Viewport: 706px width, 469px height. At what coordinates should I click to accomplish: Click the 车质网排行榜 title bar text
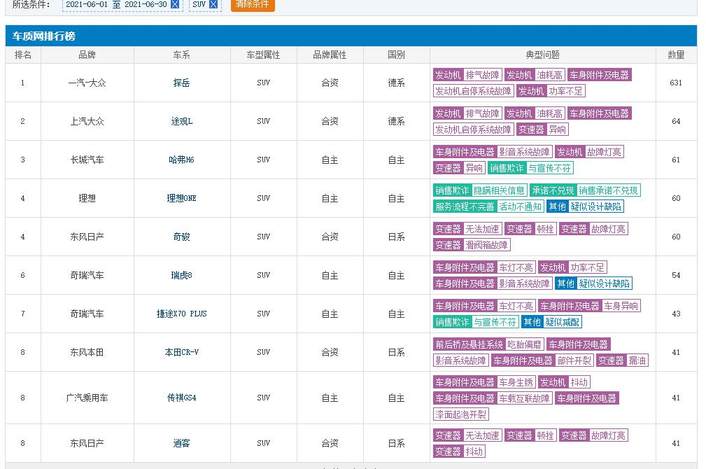[x=44, y=36]
